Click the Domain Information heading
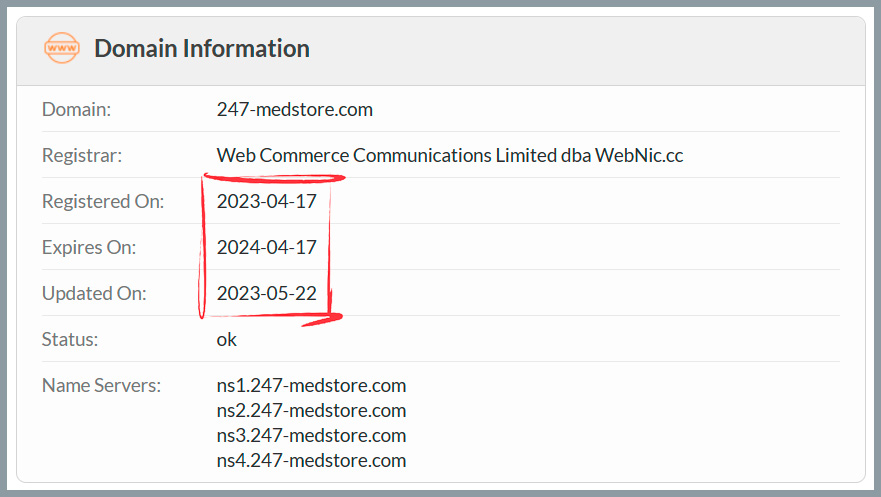881x497 pixels. (202, 48)
